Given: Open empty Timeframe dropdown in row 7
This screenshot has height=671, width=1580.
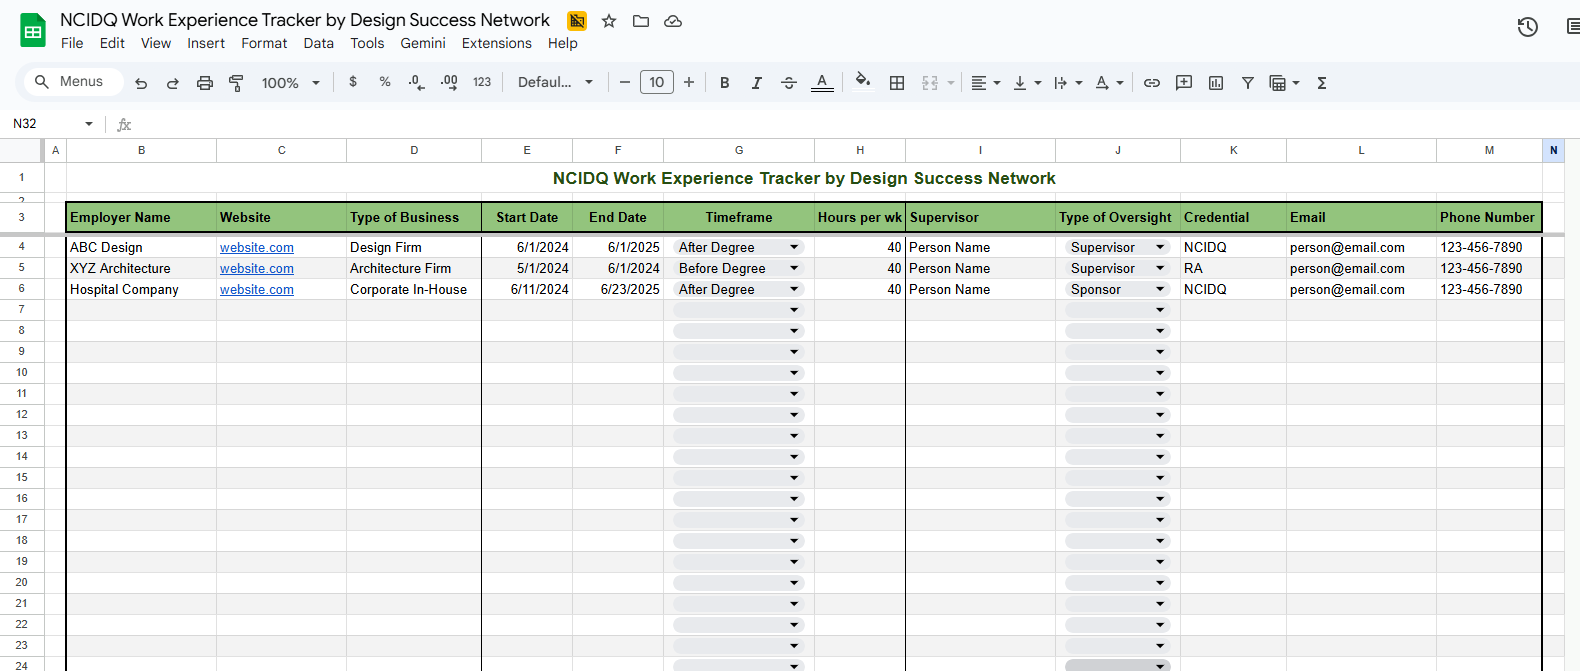Looking at the screenshot, I should coord(739,310).
